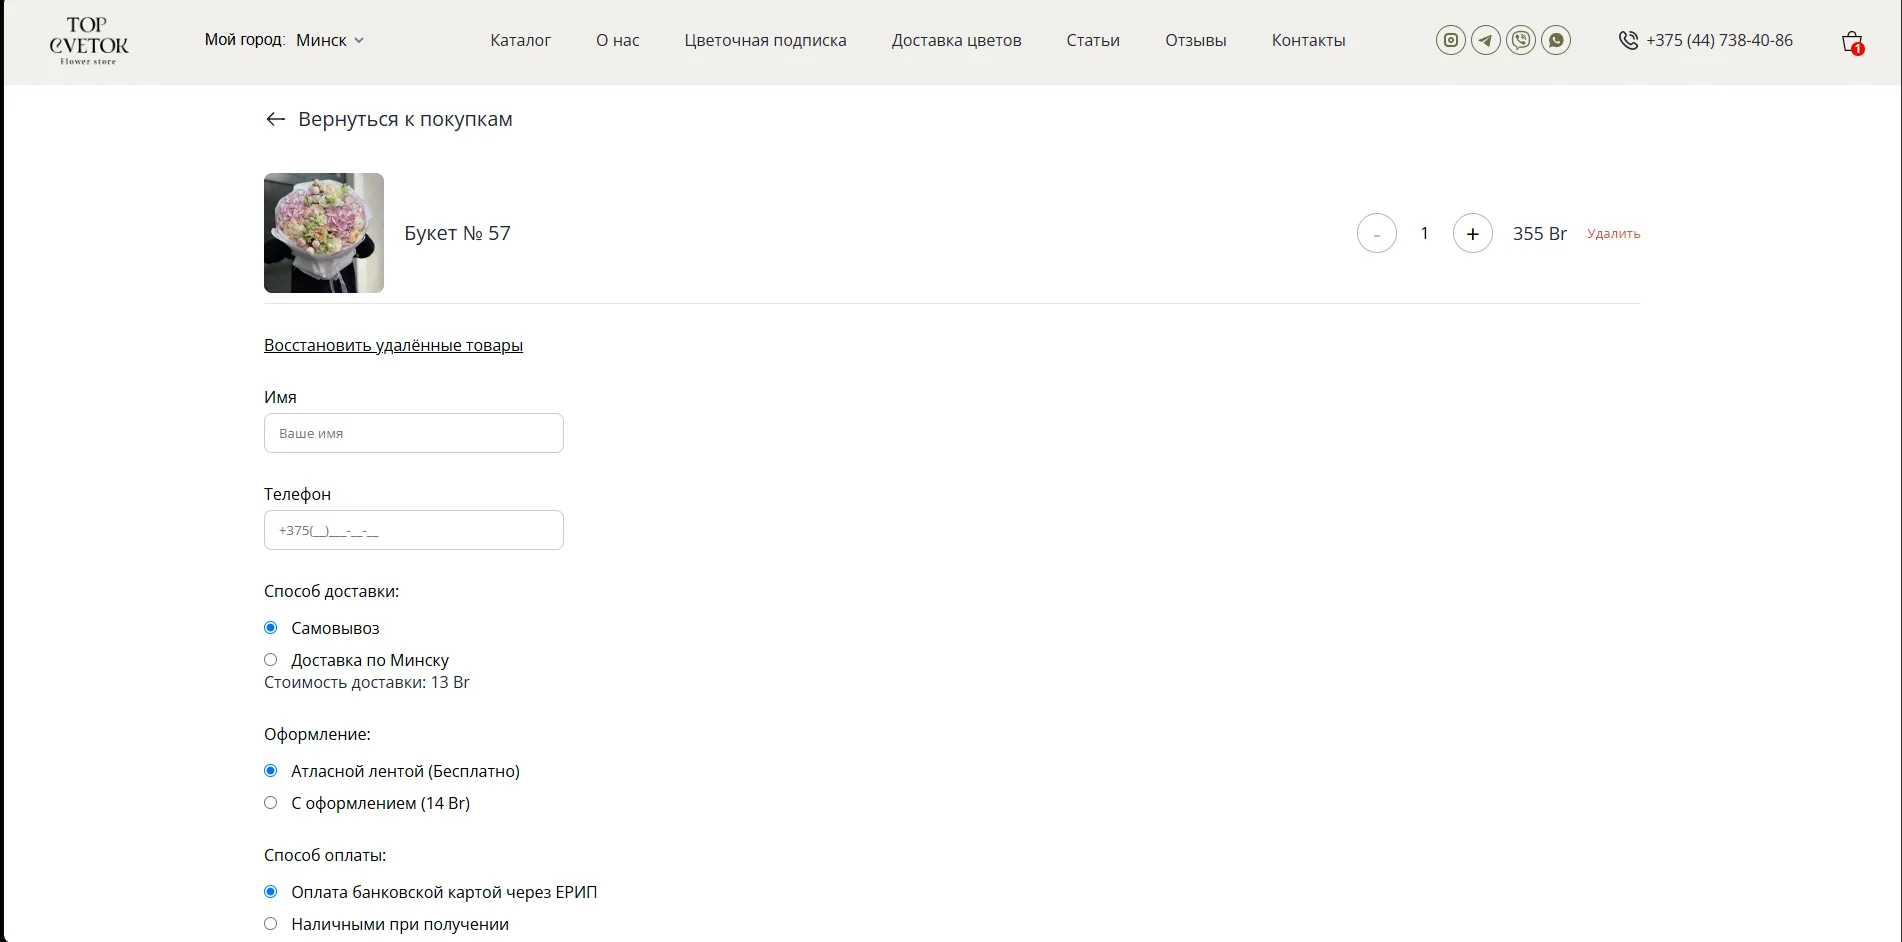Viewport: 1902px width, 942px height.
Task: Choose Атласной лентой (Бесплатно) packaging
Action: [x=270, y=771]
